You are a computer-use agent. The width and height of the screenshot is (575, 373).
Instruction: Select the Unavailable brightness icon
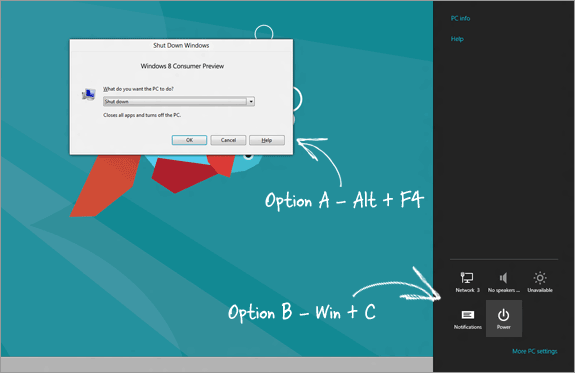540,282
